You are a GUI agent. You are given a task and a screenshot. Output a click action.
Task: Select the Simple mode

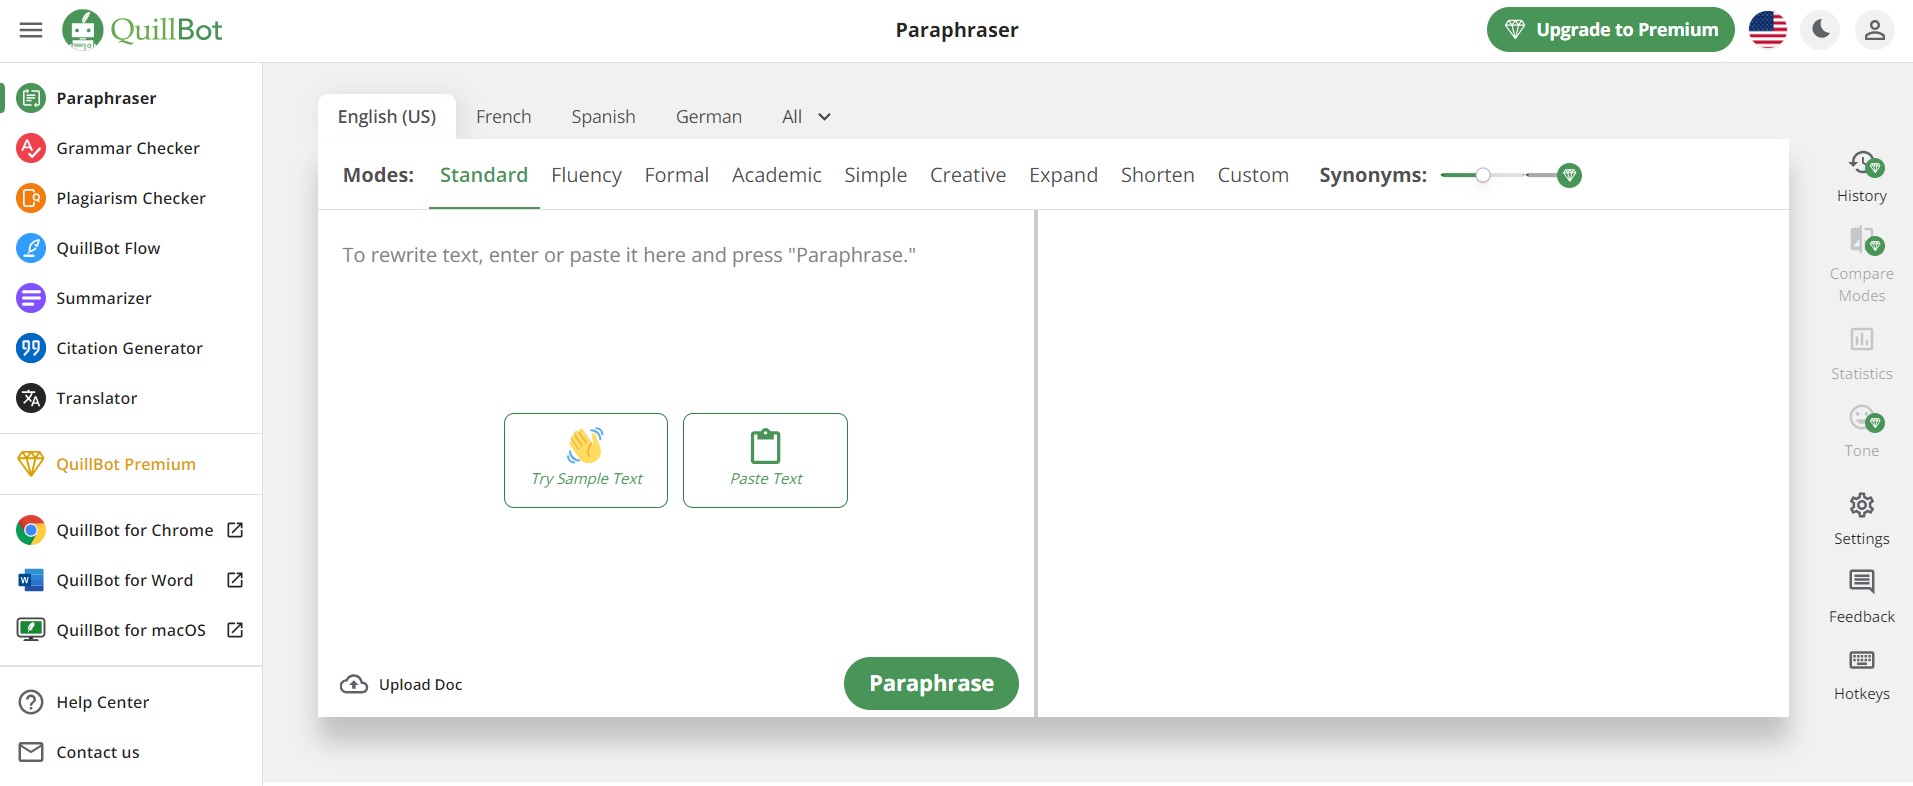(876, 175)
